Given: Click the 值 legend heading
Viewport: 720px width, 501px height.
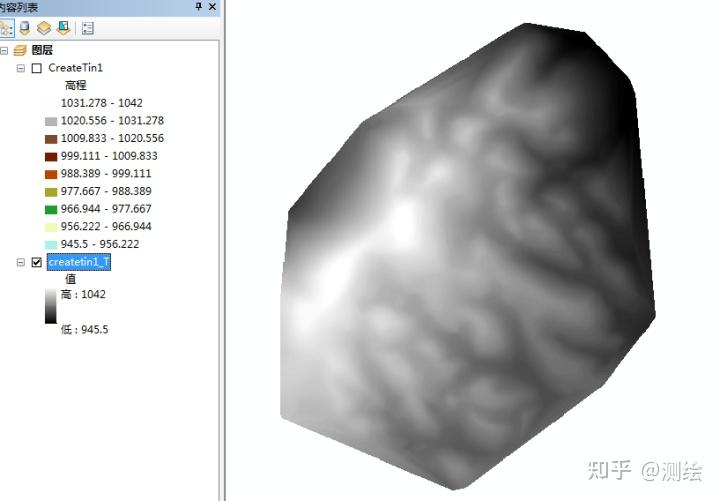Looking at the screenshot, I should [70, 279].
